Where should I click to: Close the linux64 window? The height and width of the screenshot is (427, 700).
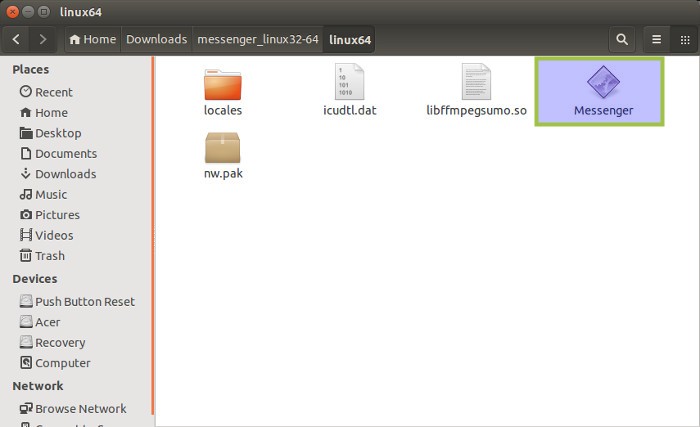pos(12,12)
